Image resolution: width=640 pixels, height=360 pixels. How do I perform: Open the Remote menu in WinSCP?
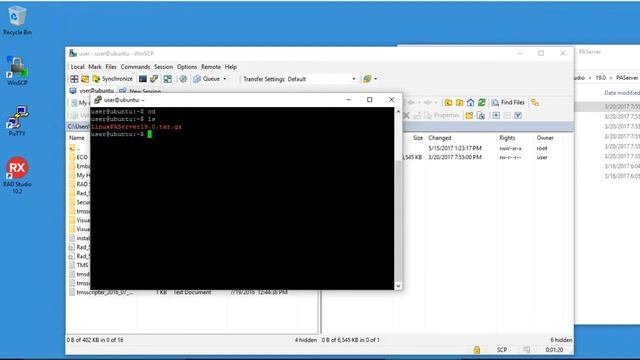(x=211, y=67)
